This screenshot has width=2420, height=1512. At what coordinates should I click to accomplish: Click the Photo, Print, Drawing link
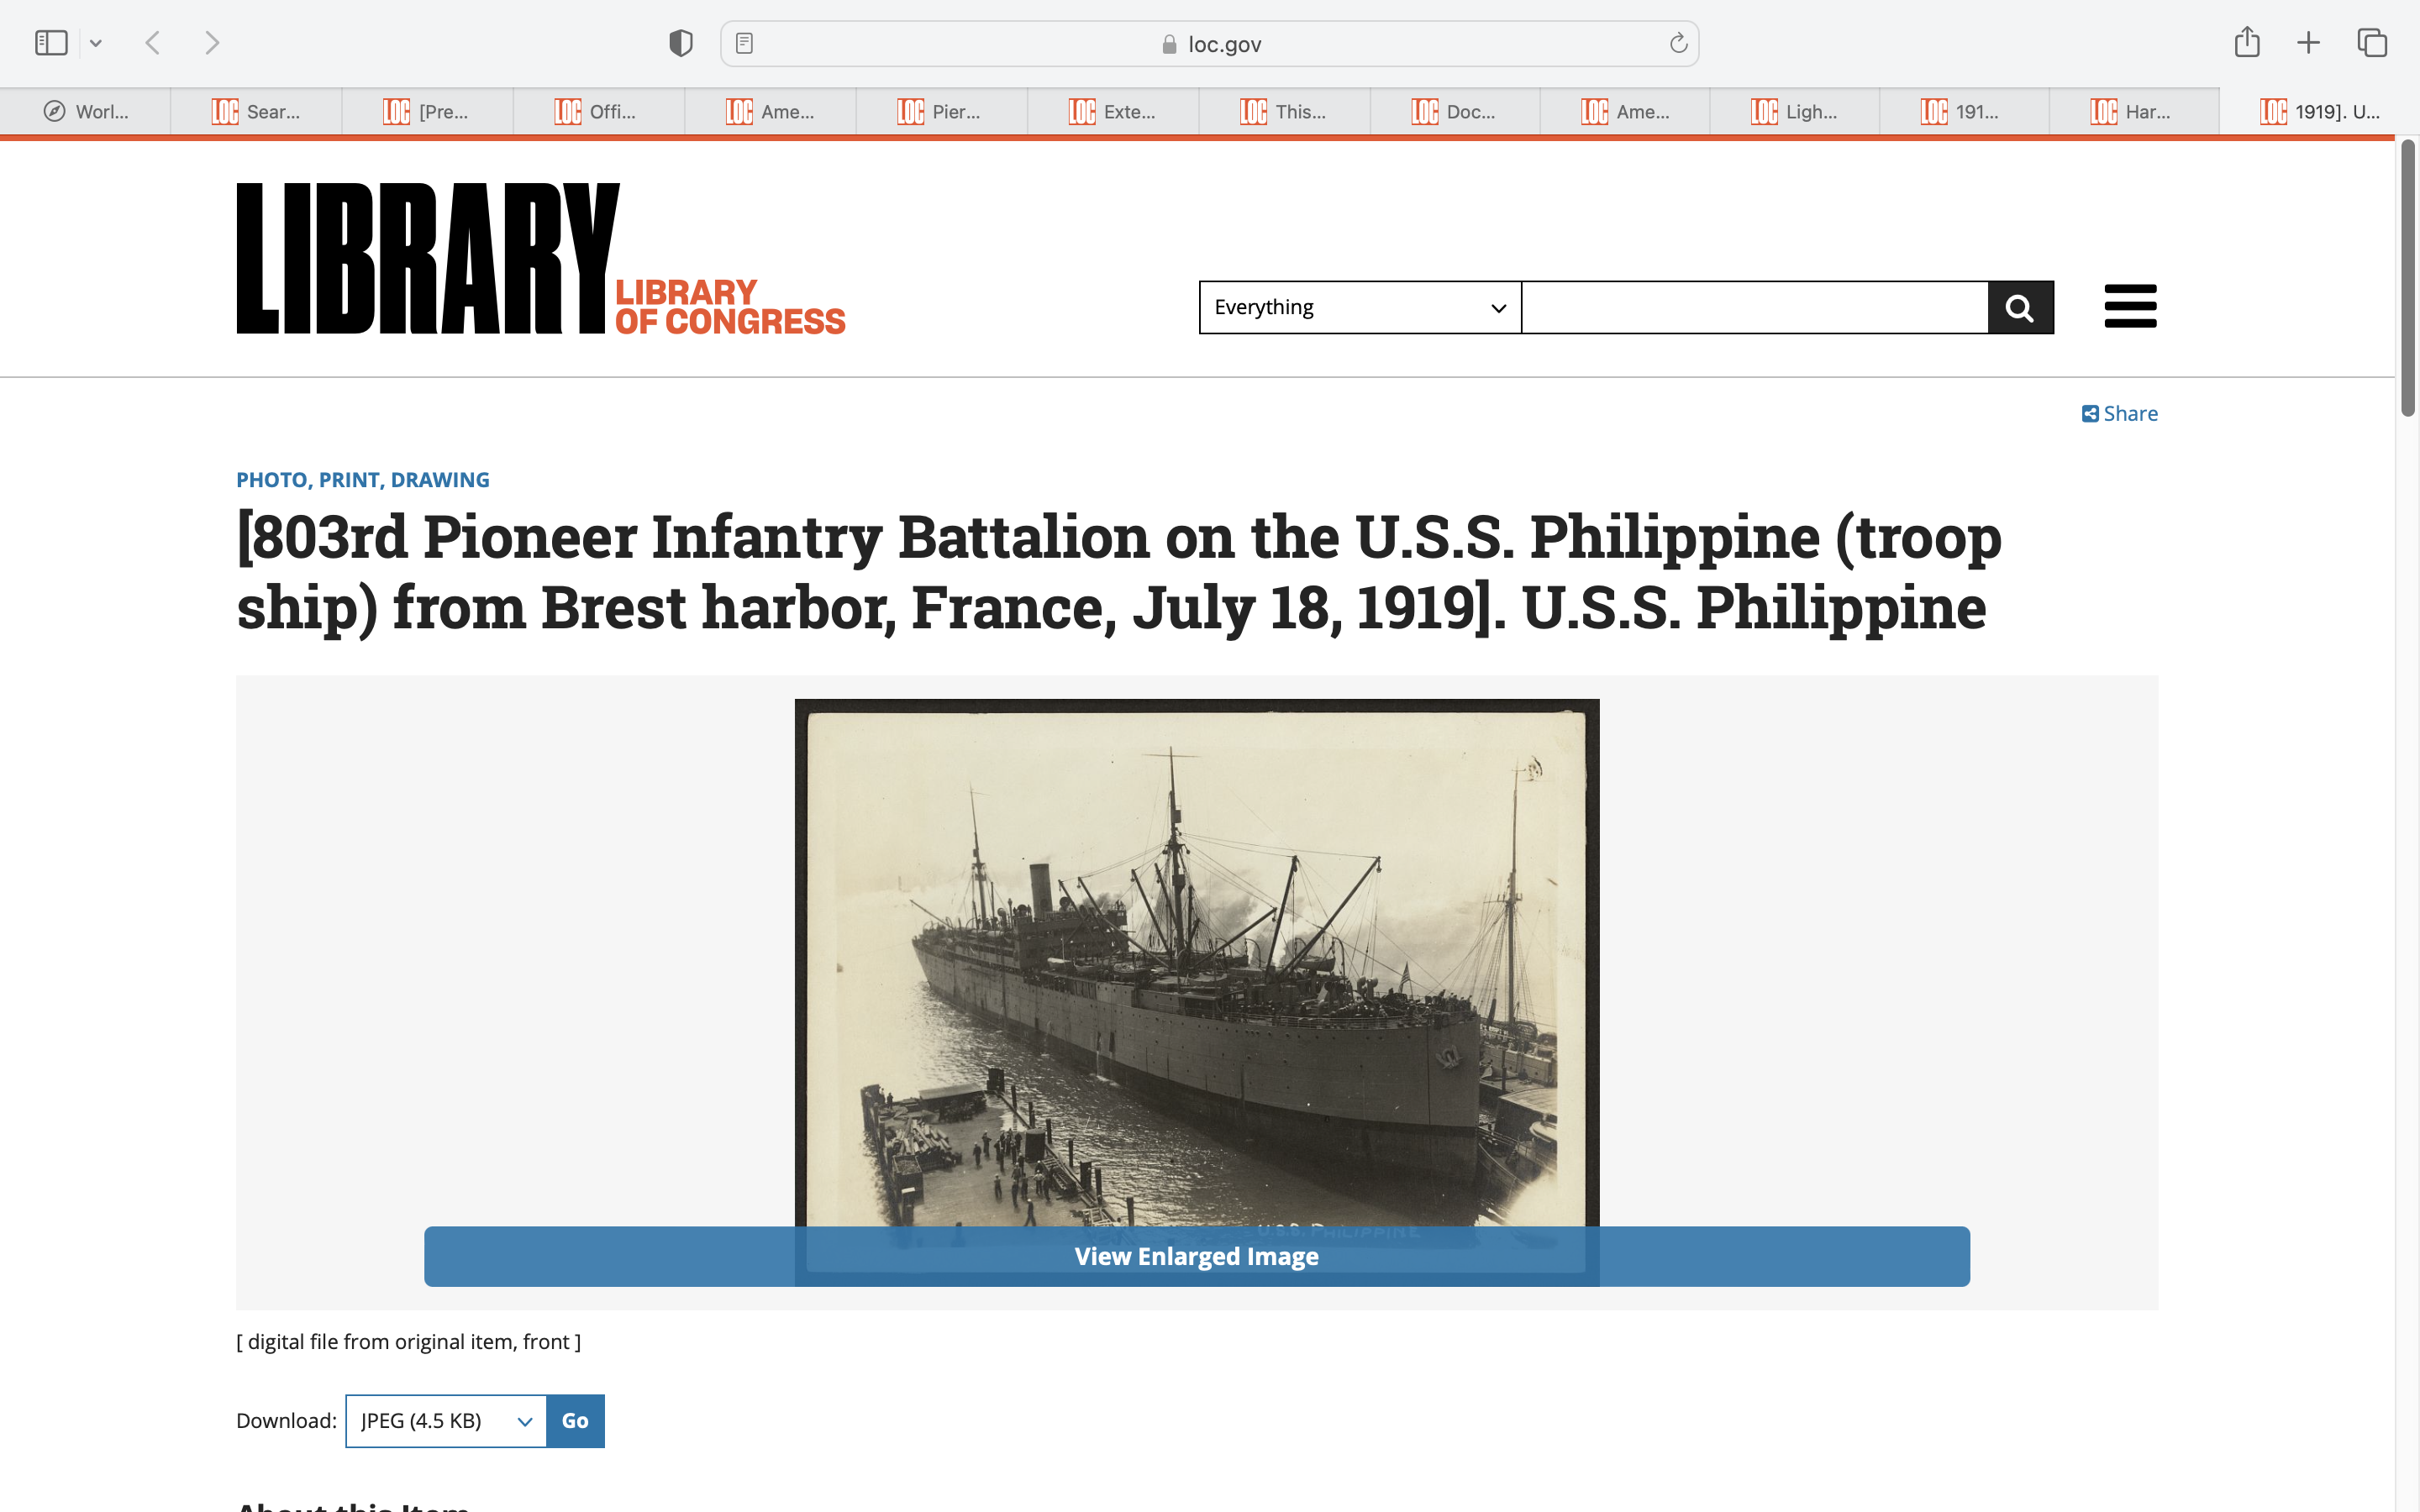coord(362,480)
